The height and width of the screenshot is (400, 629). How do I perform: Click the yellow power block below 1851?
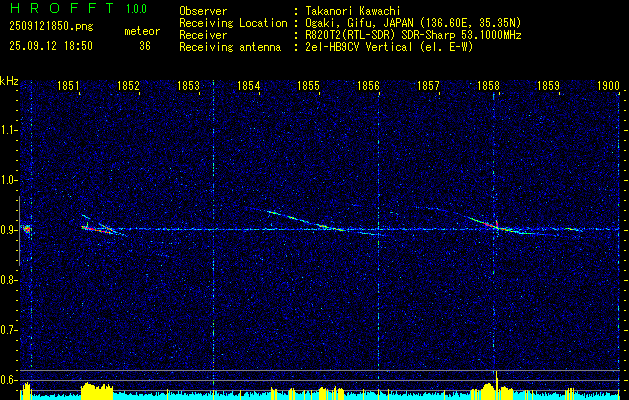[x=97, y=392]
